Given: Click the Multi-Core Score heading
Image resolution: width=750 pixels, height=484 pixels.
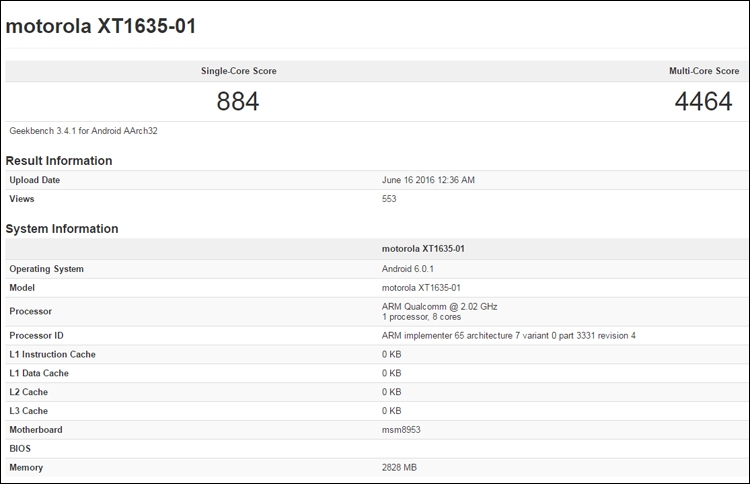Looking at the screenshot, I should click(703, 71).
